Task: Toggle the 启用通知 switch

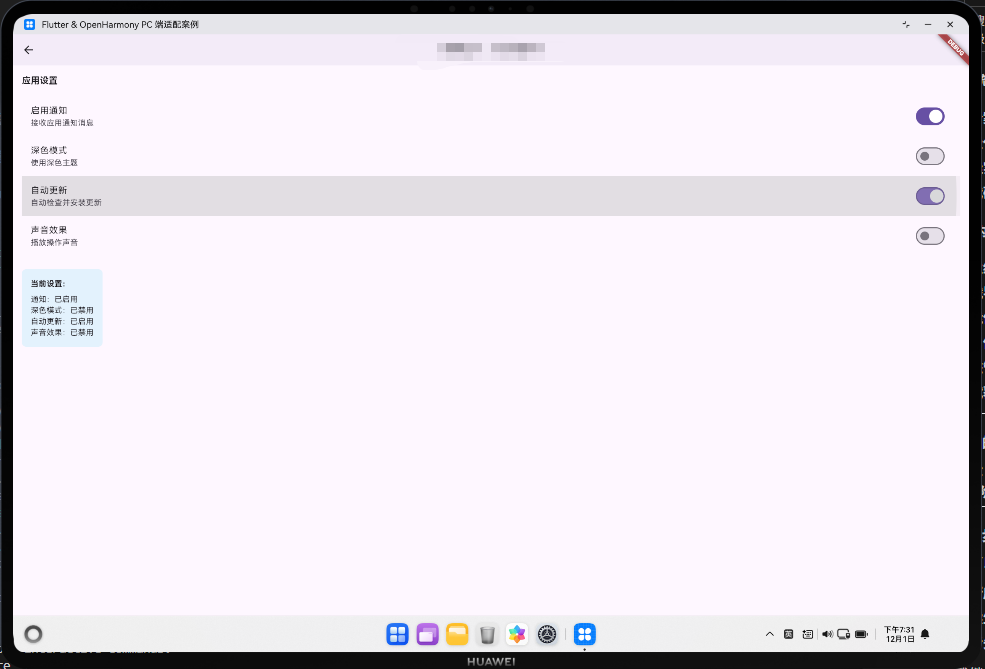Action: coord(930,116)
